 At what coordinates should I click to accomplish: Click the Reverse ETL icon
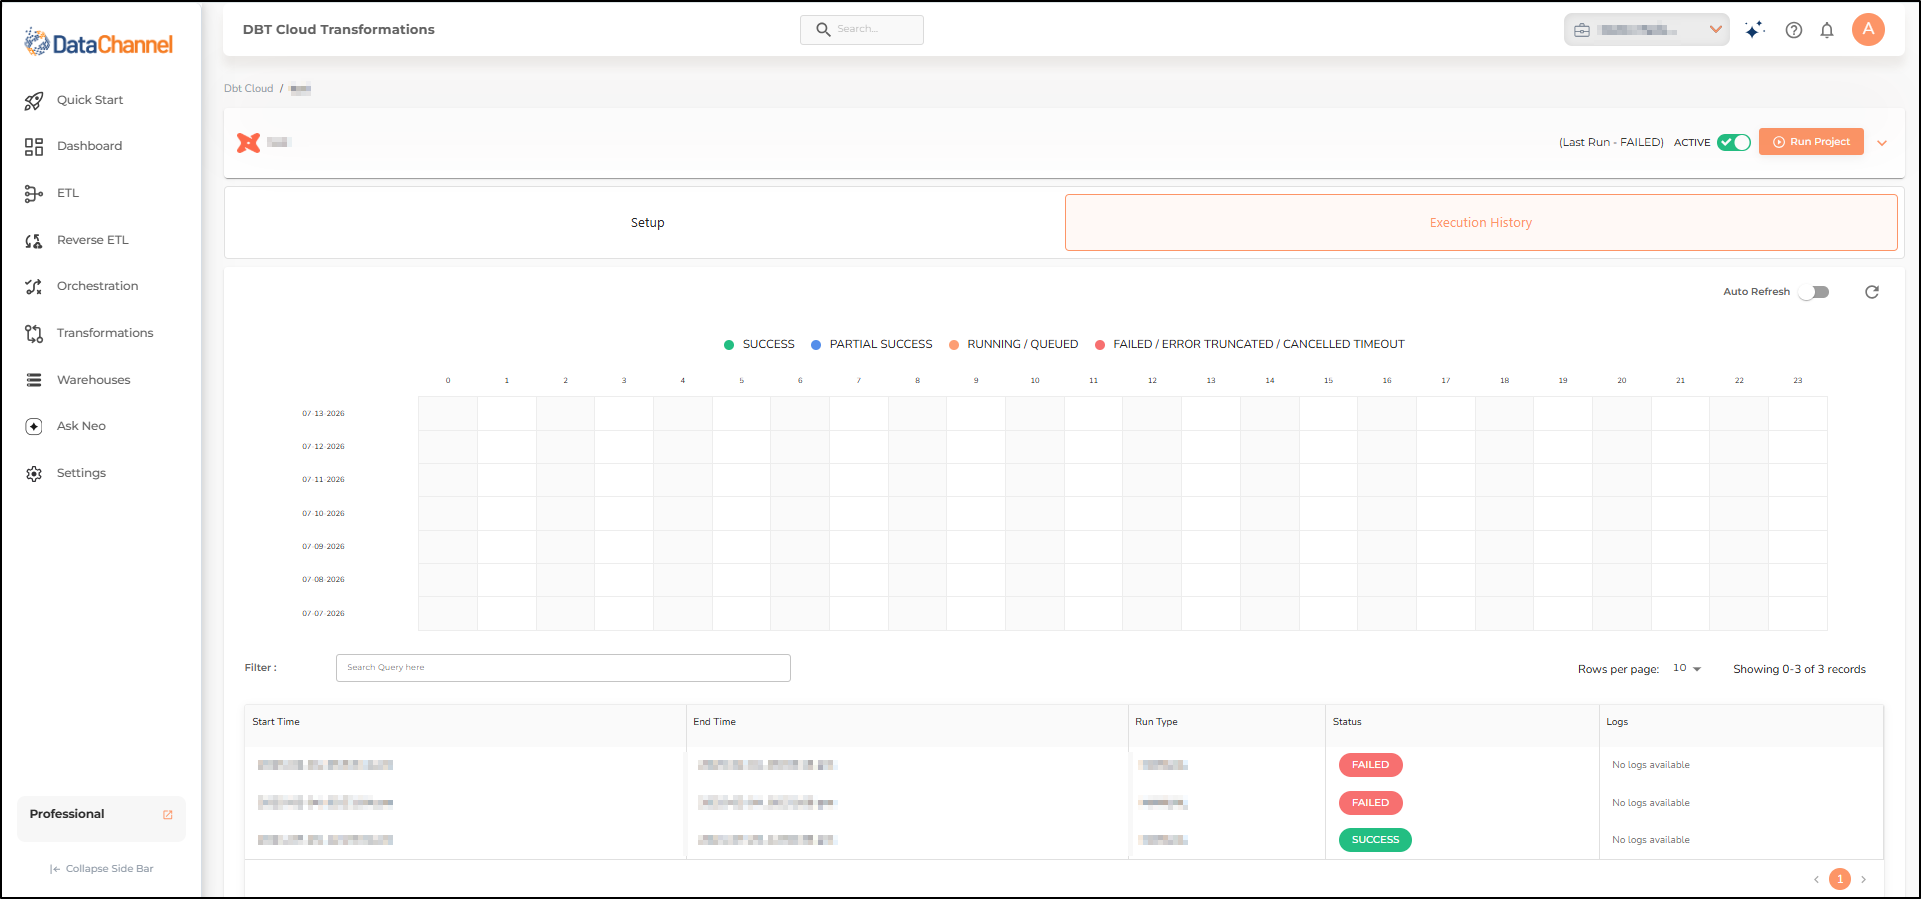[34, 241]
